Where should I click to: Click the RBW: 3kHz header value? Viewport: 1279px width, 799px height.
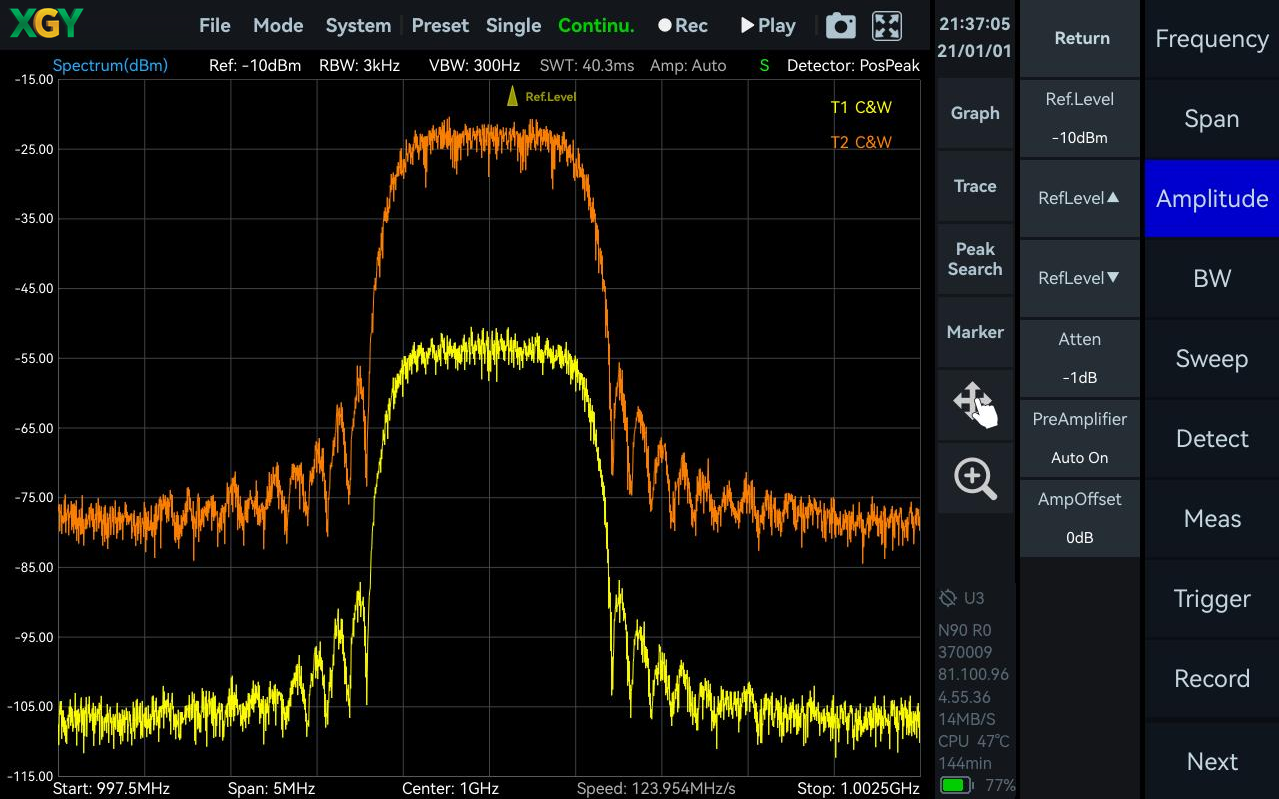tap(360, 66)
